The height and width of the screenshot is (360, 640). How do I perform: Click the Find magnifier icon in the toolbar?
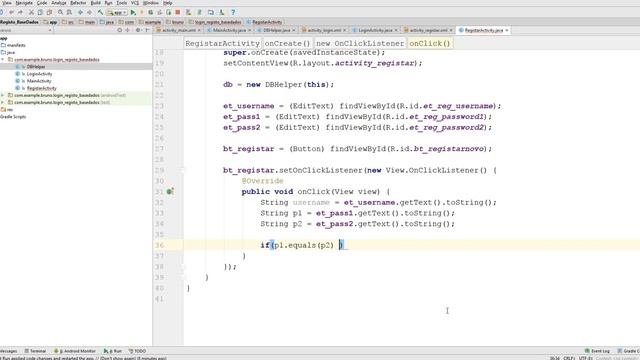(60, 13)
